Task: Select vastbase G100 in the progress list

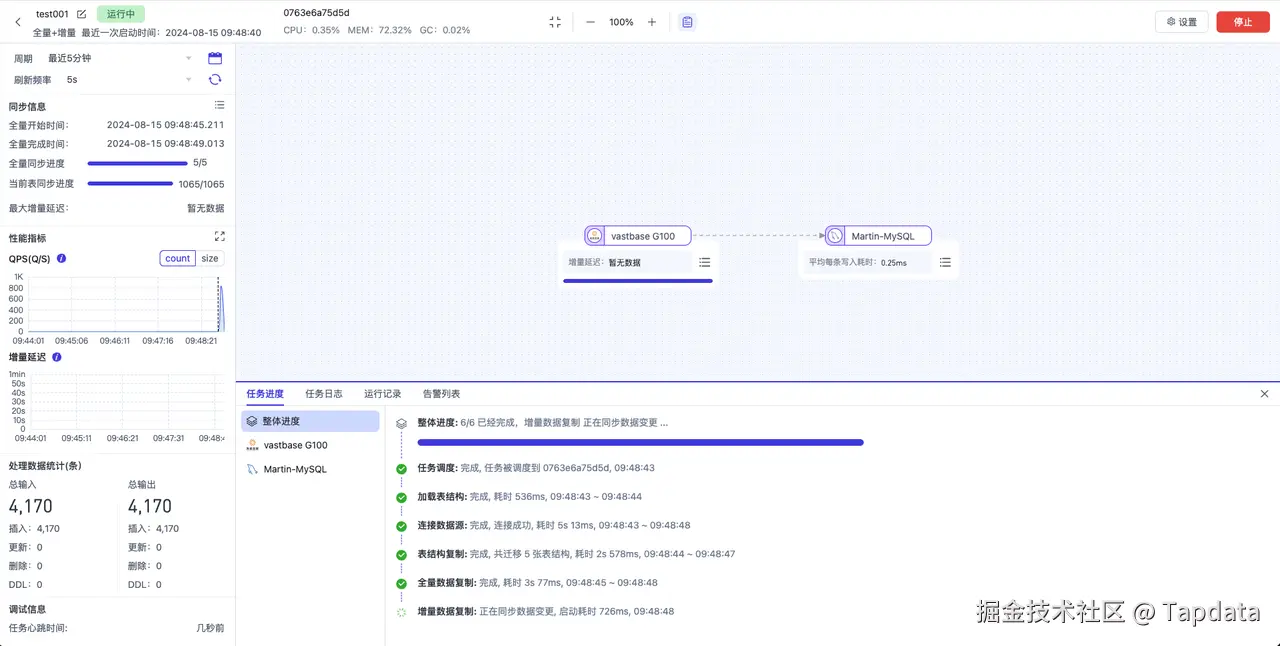Action: tap(310, 445)
